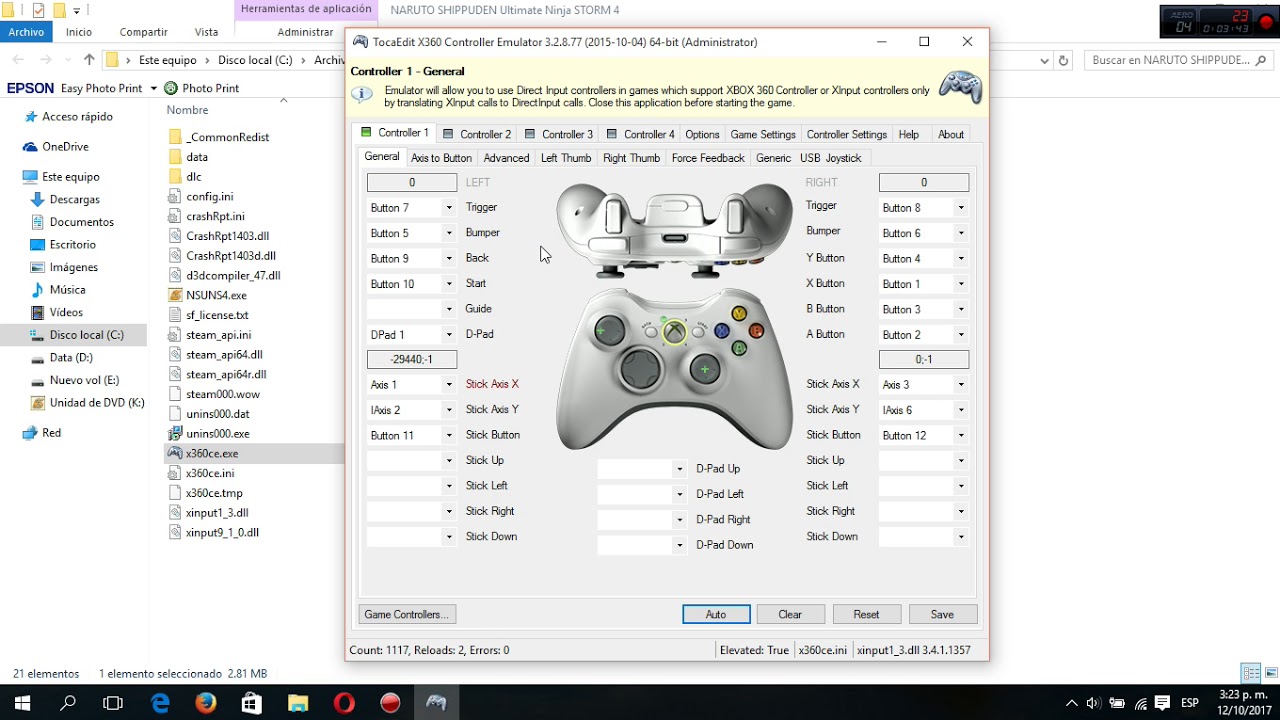Open File Explorer from the taskbar
The width and height of the screenshot is (1280, 720).
click(298, 703)
